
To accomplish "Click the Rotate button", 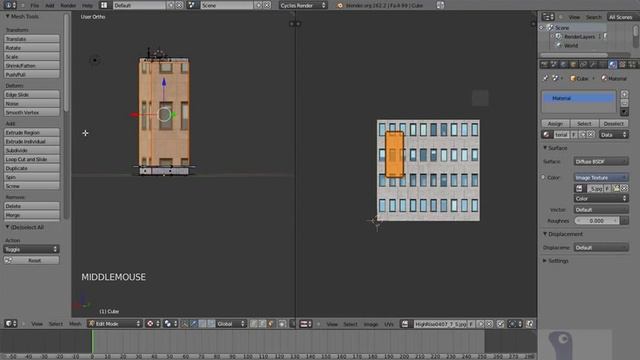I will tap(31, 48).
